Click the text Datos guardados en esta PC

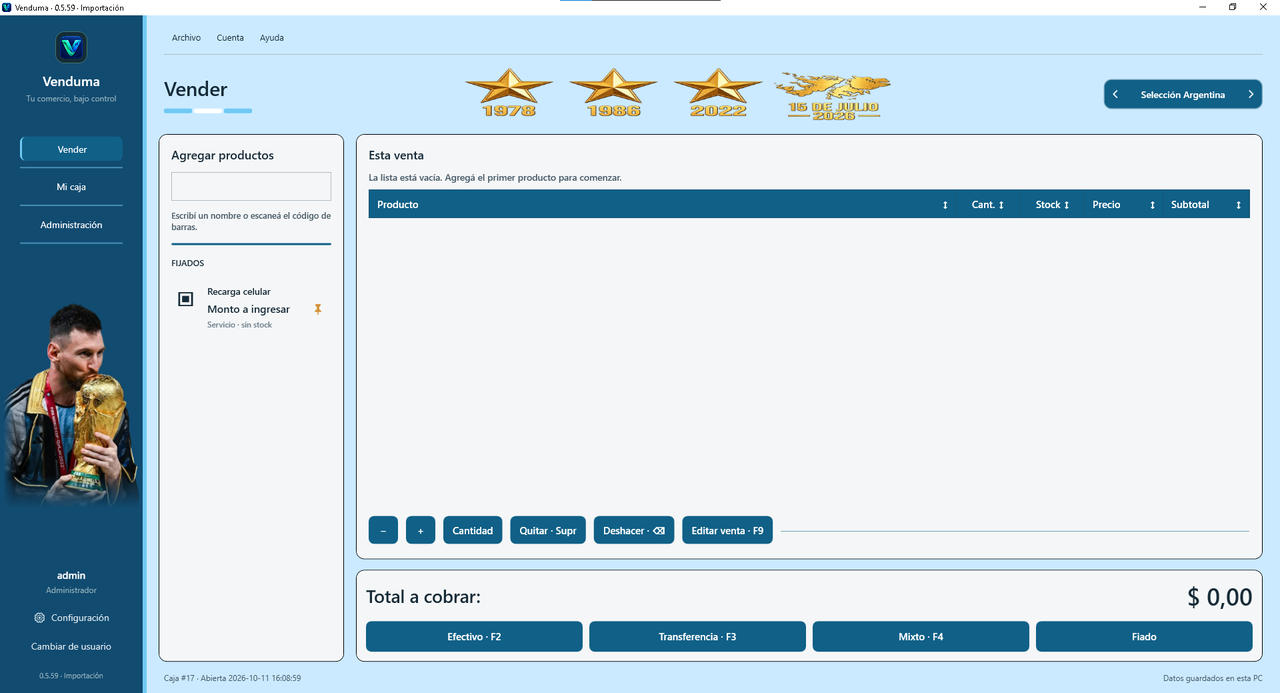click(x=1213, y=678)
